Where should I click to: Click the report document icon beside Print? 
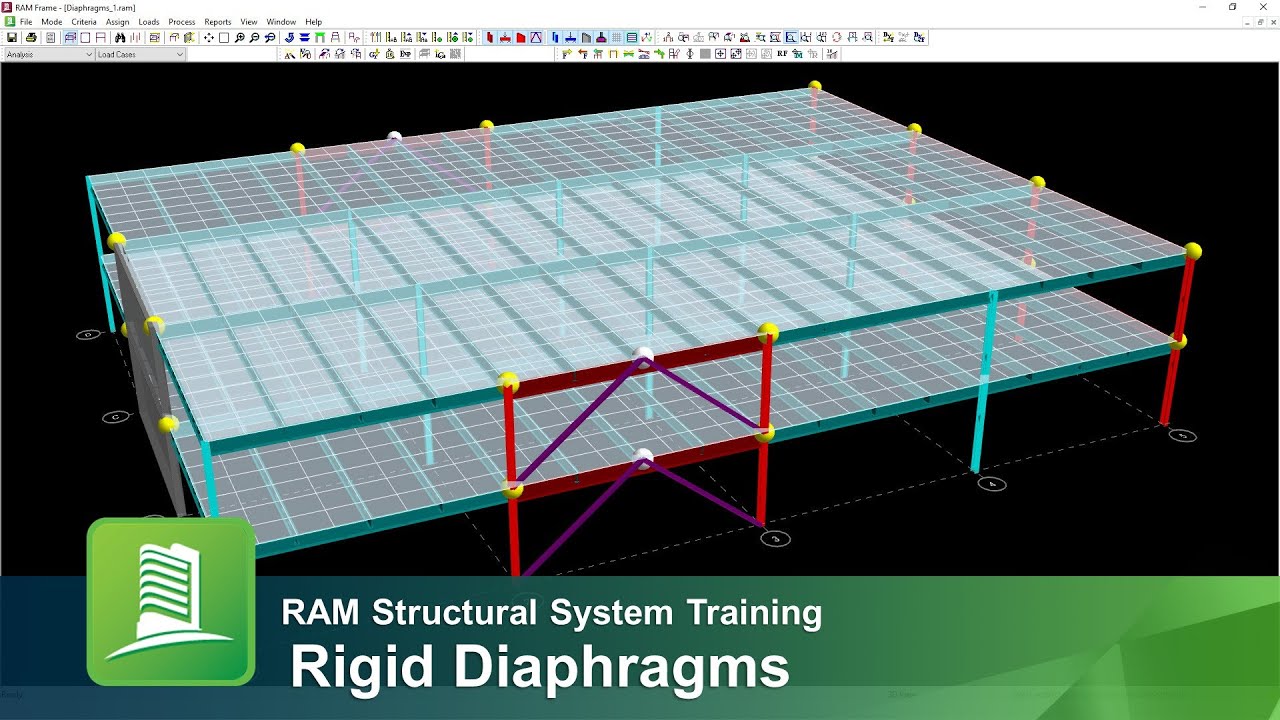50,38
